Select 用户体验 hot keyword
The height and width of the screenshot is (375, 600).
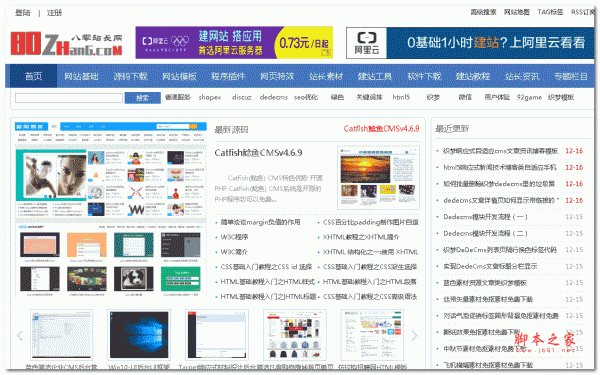pyautogui.click(x=497, y=97)
